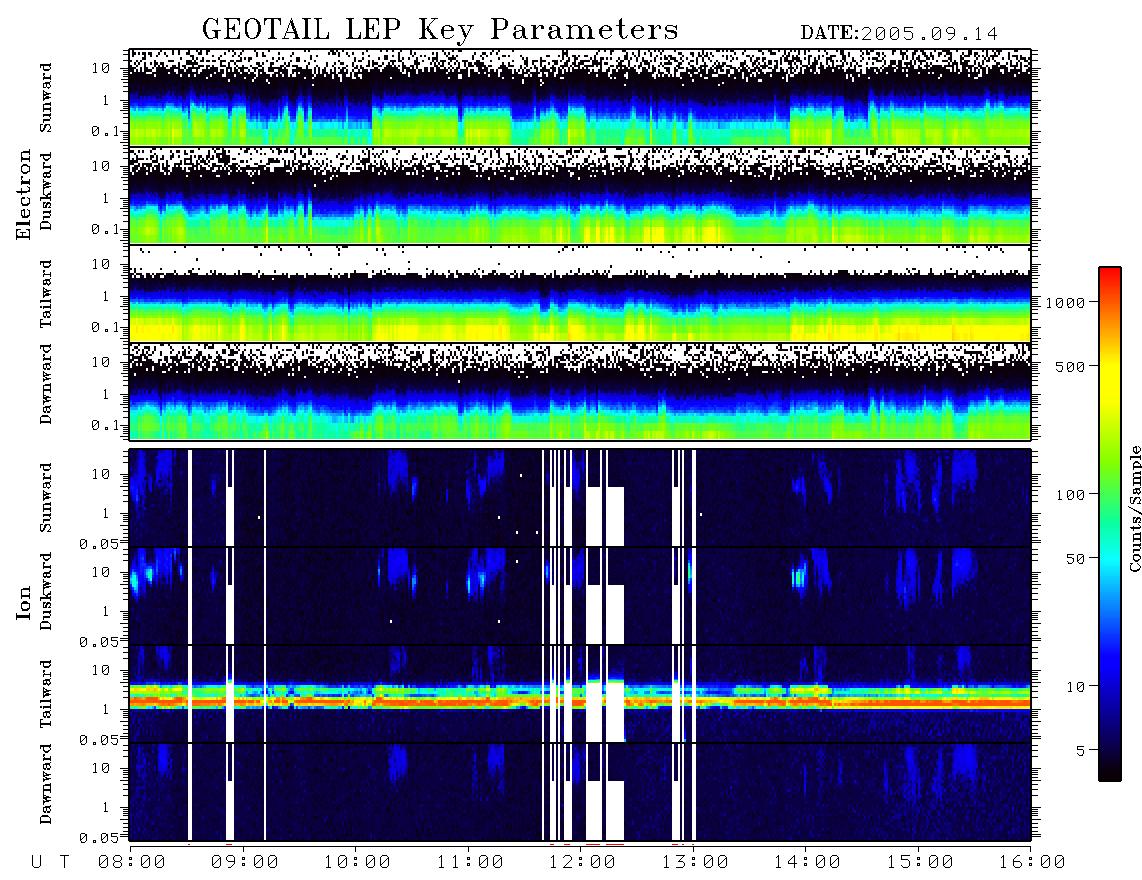Click the Electron Tailward panel label
This screenshot has height=880, width=1142.
click(x=46, y=294)
